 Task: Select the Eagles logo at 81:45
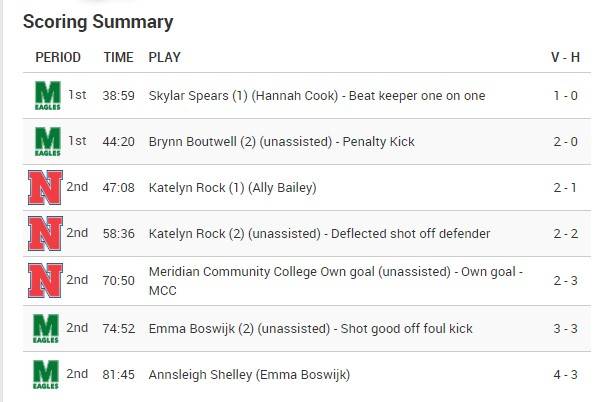[x=46, y=375]
